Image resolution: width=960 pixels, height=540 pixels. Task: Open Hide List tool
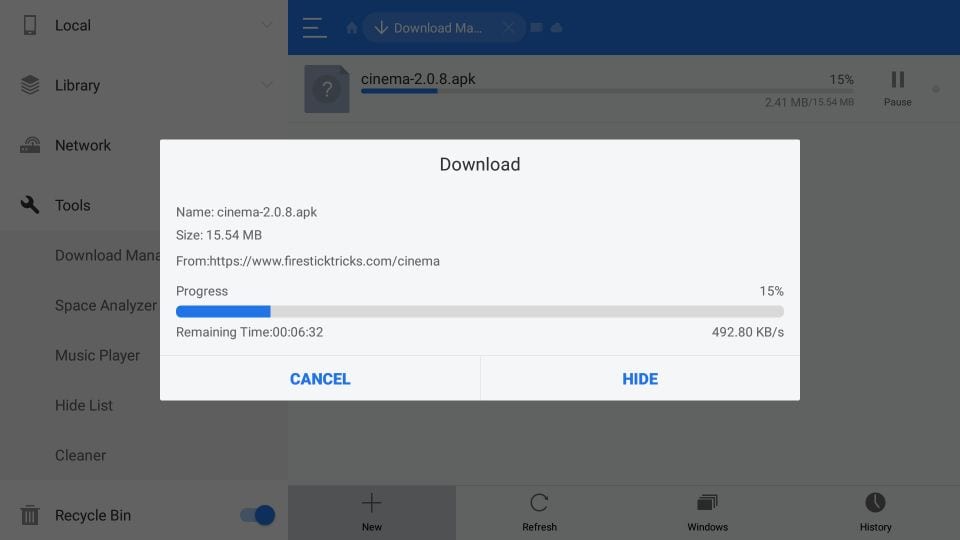pos(84,405)
